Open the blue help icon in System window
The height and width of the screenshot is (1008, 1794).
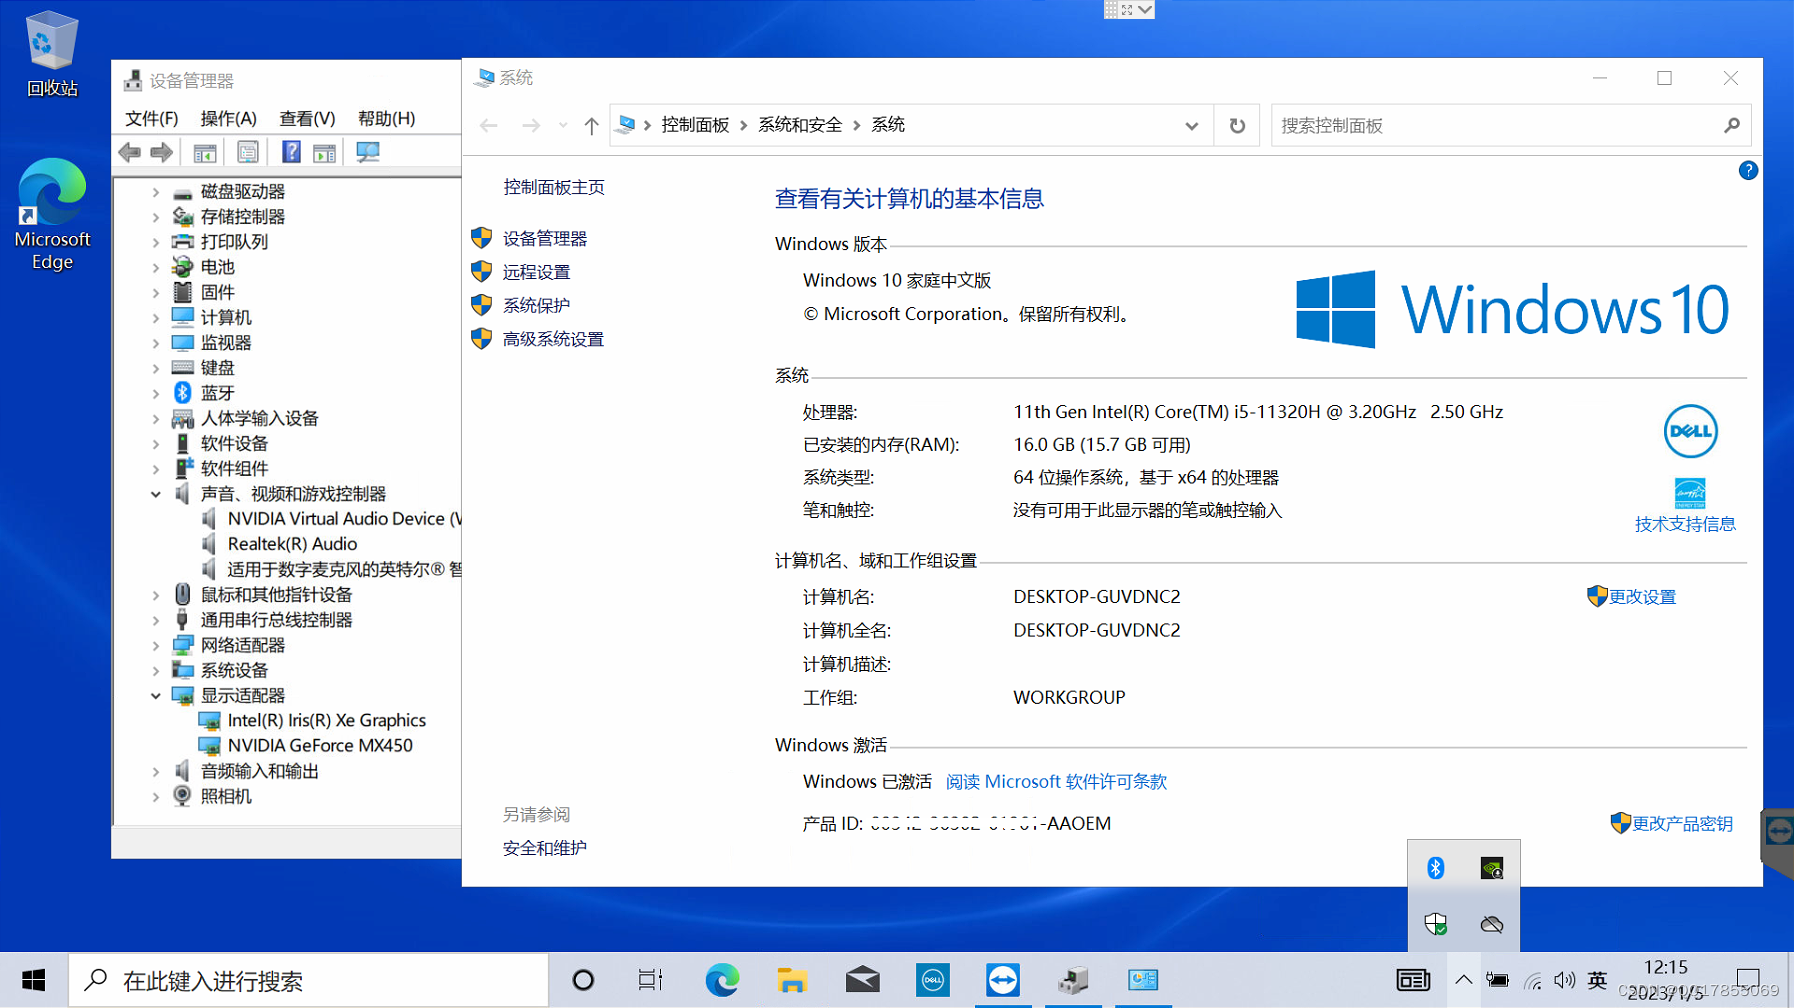[1747, 170]
